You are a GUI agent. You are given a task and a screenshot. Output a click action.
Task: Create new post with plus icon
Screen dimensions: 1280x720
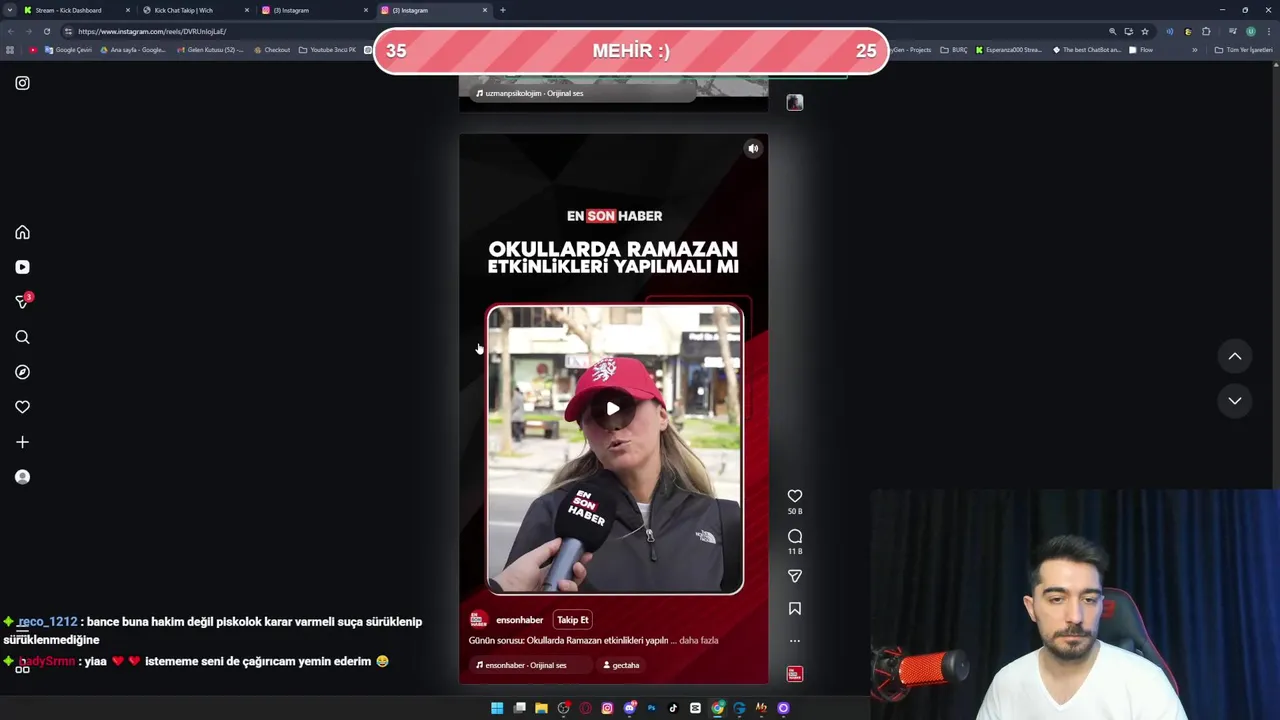(22, 442)
